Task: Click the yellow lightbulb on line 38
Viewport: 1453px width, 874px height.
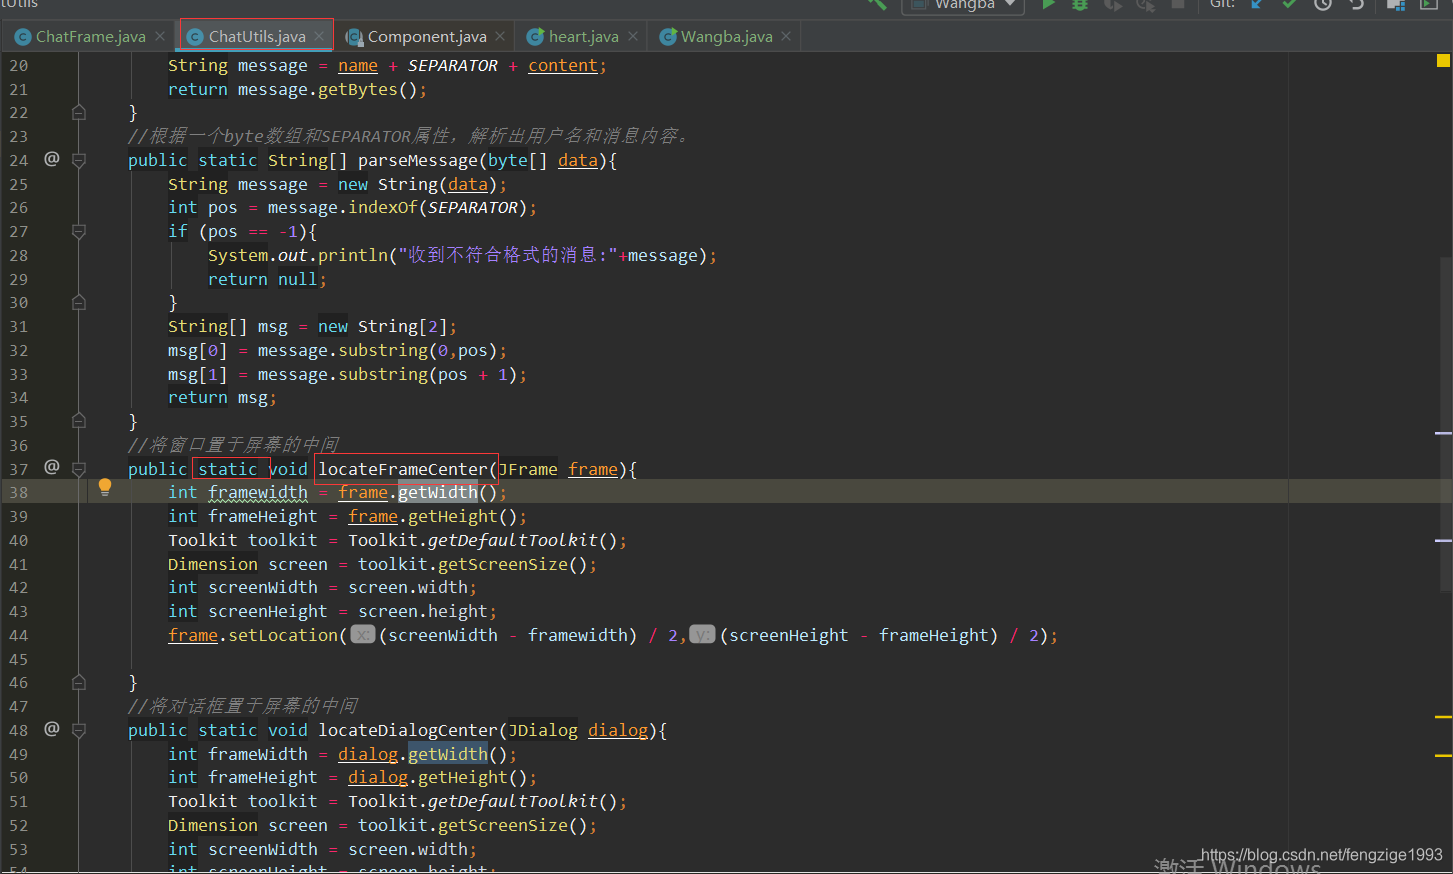Action: click(x=105, y=488)
